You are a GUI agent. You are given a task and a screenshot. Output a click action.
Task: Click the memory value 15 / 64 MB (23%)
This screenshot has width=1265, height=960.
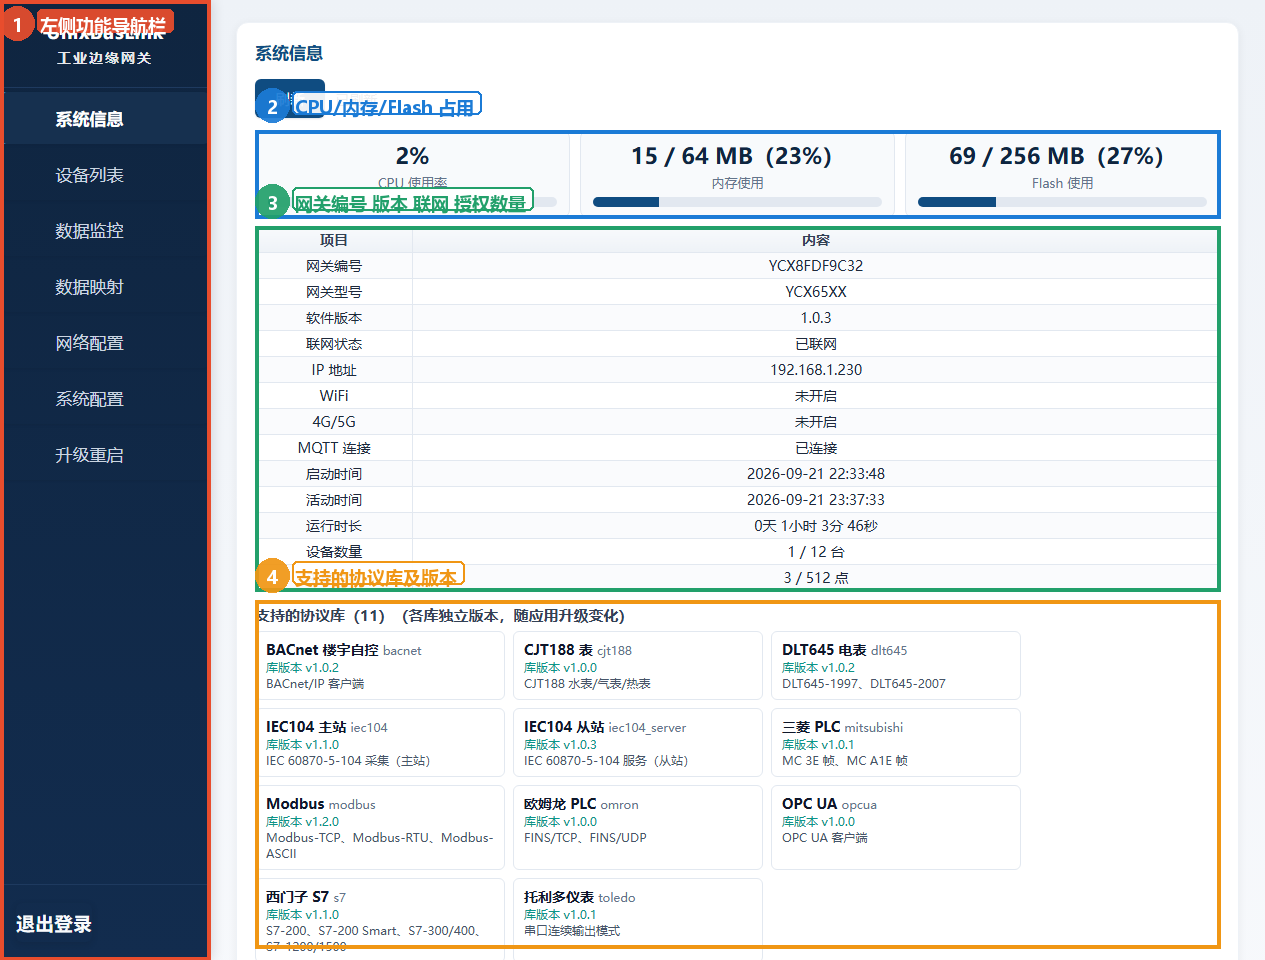pos(731,156)
